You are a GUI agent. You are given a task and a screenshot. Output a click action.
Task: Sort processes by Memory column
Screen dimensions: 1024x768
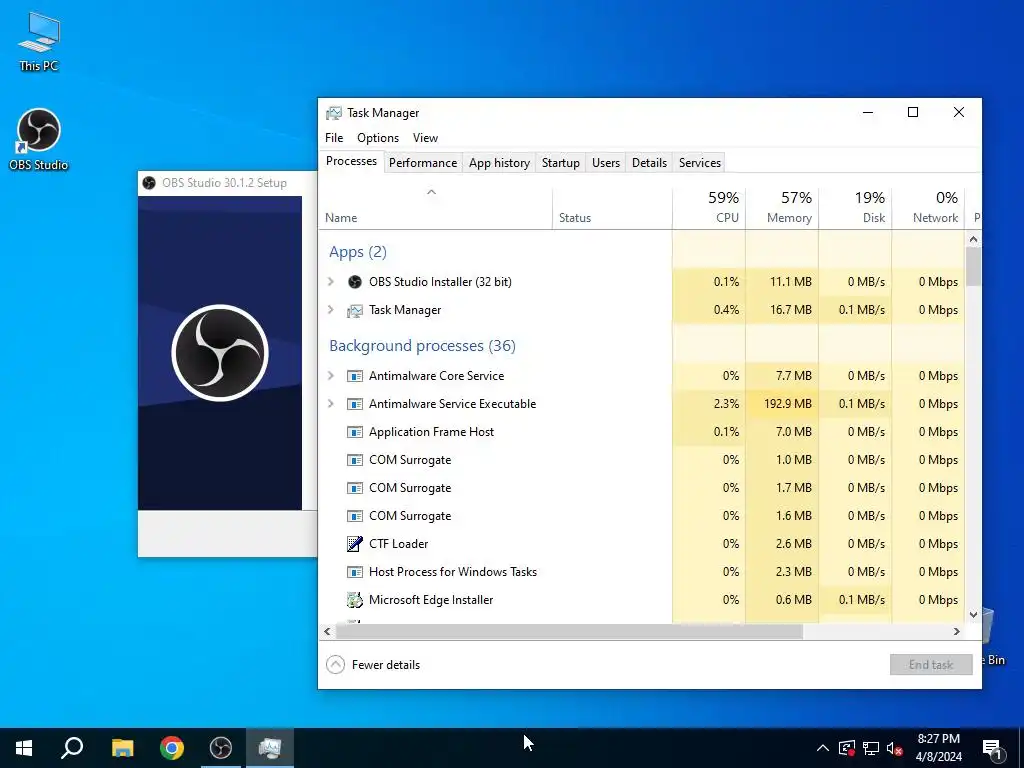point(782,208)
